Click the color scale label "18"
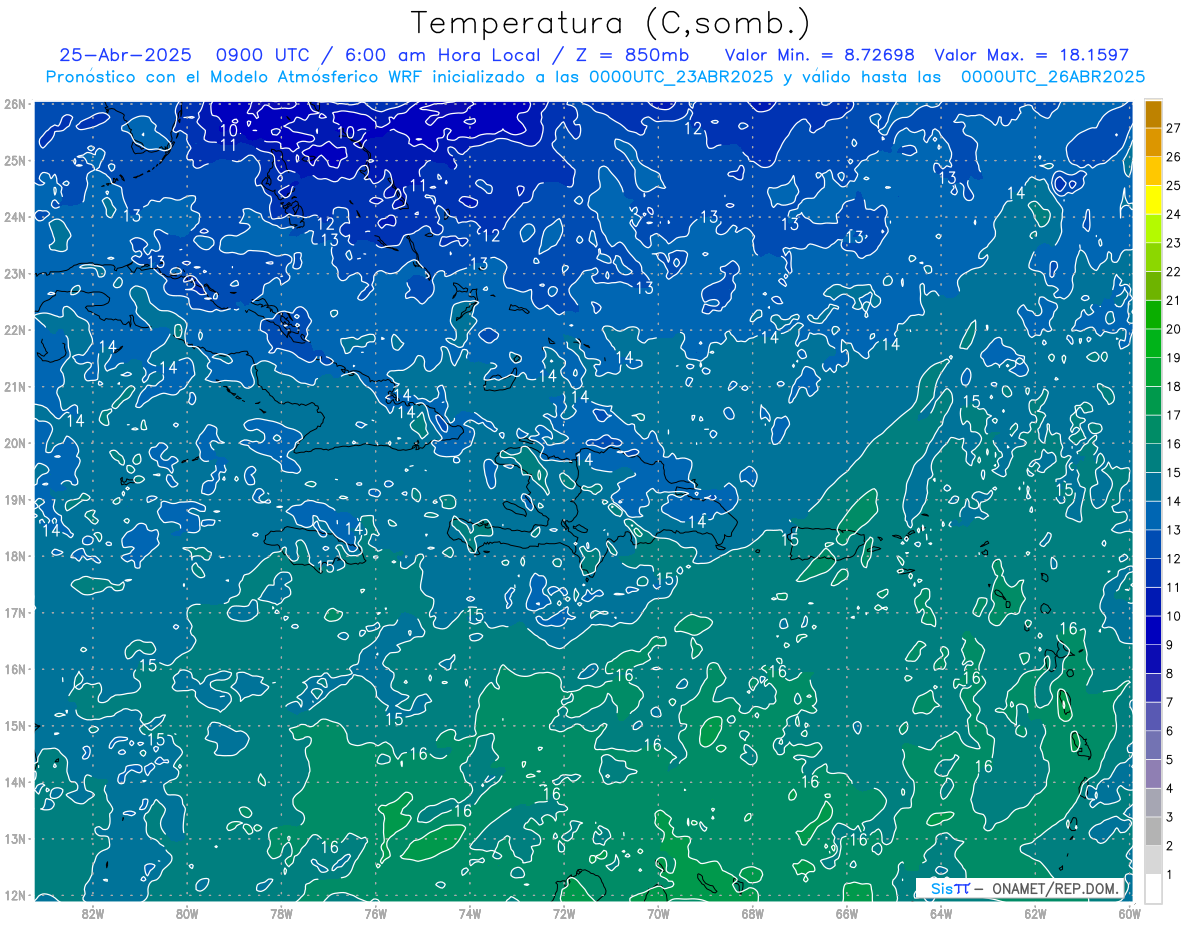Viewport: 1200px width, 927px height. coord(1174,386)
